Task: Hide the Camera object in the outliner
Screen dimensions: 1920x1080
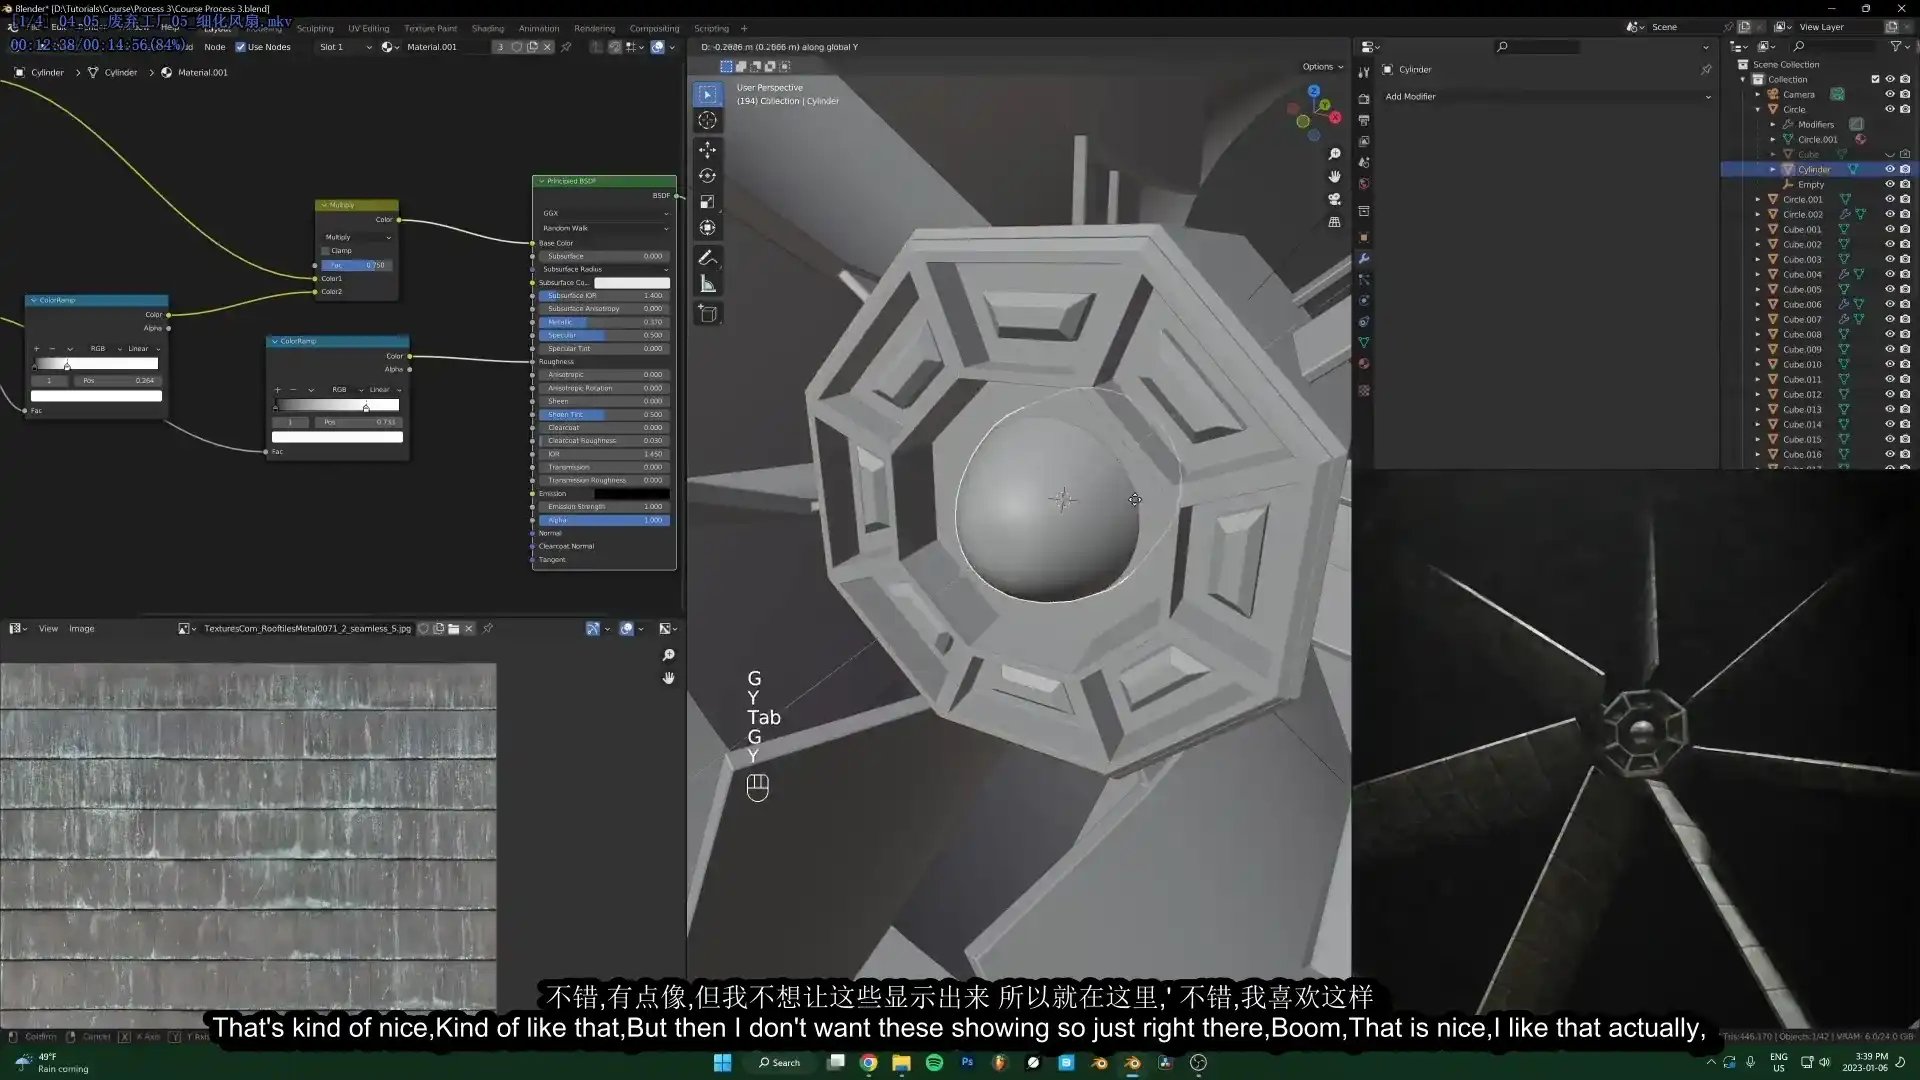Action: [1888, 94]
